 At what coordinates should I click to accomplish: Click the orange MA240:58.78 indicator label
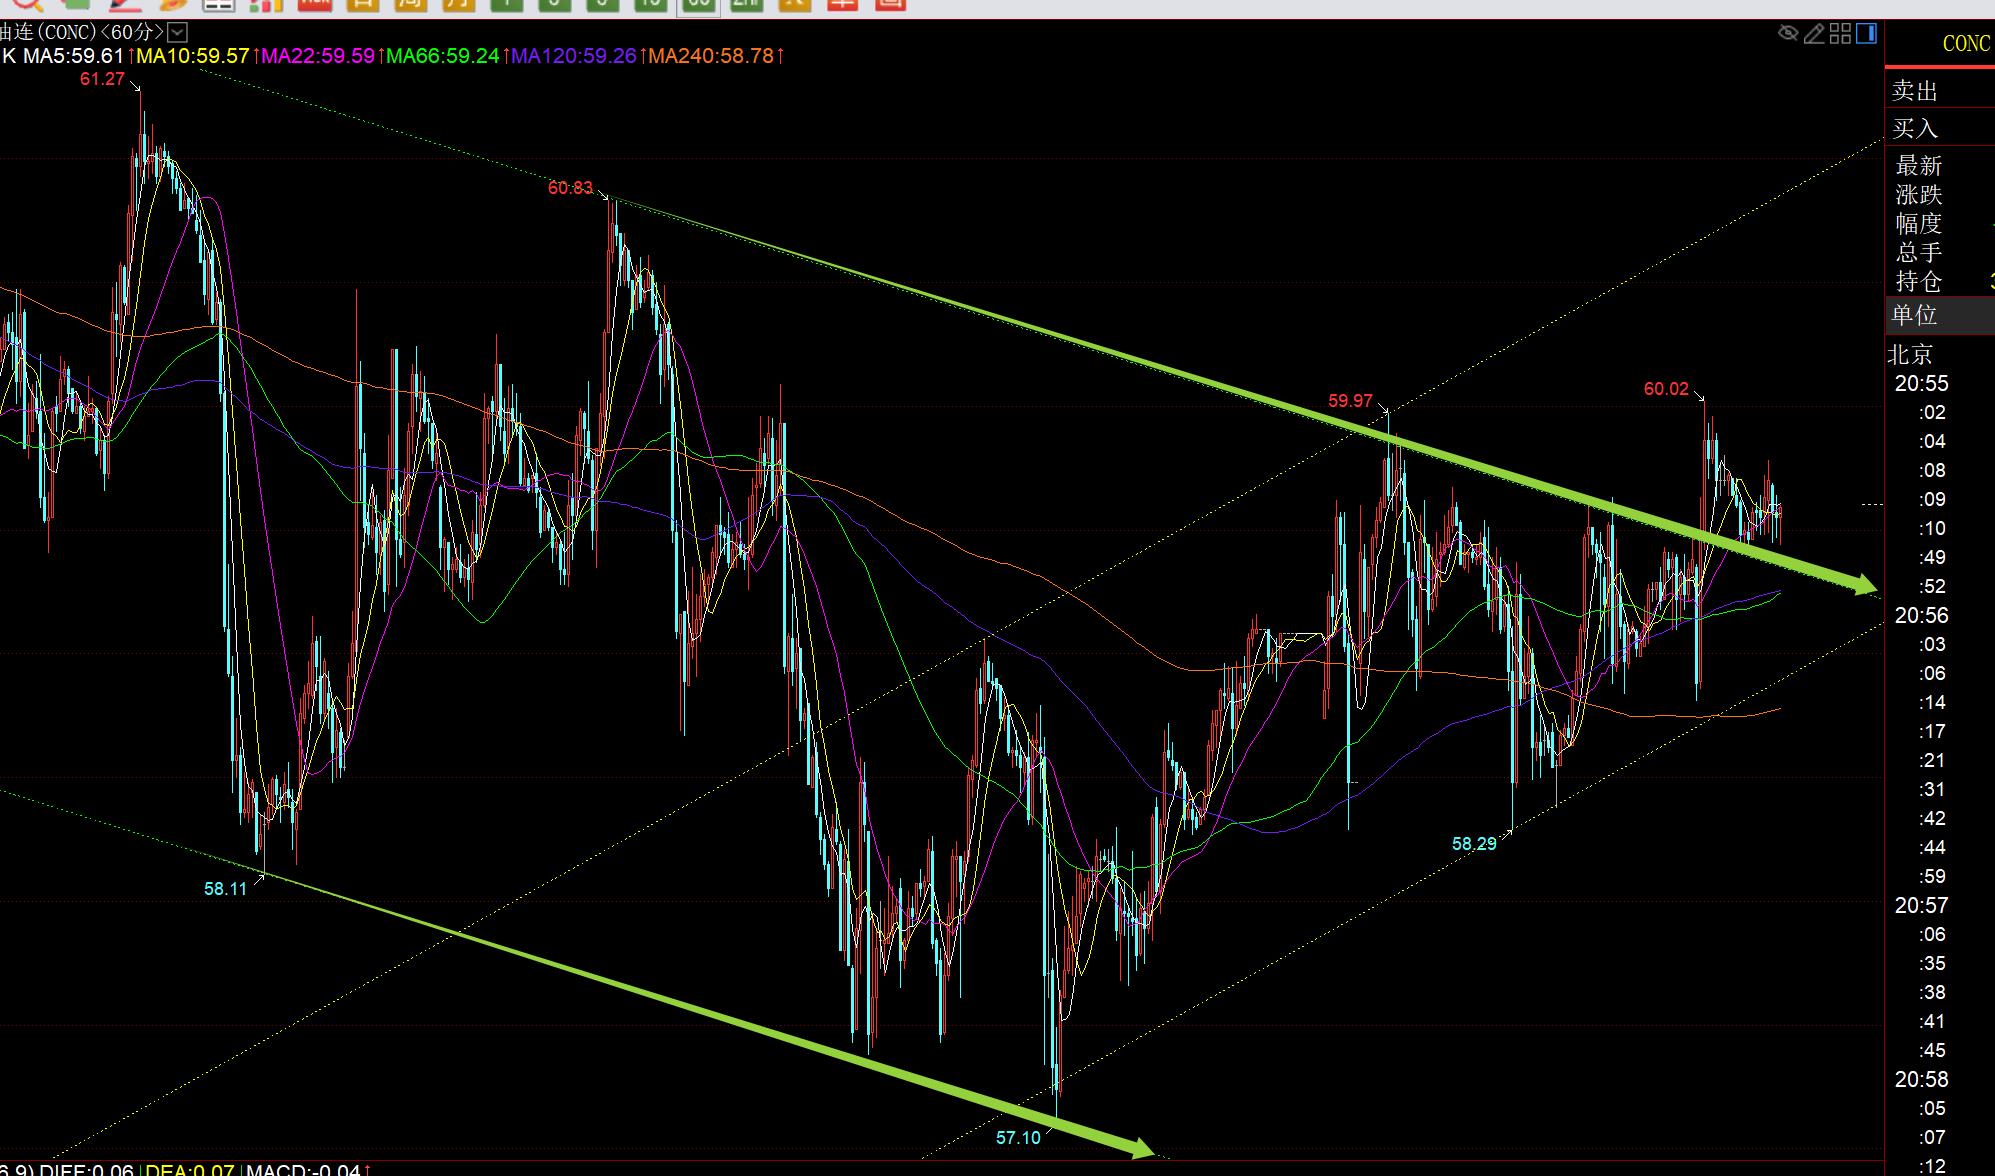pyautogui.click(x=711, y=56)
